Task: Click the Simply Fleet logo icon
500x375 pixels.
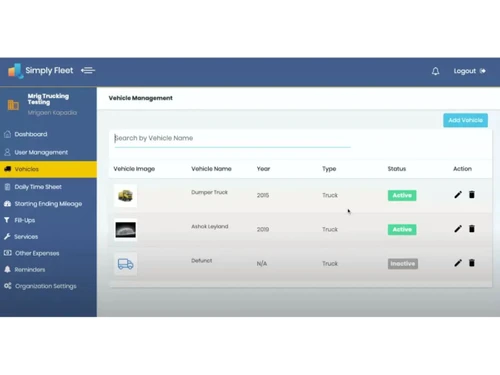Action: coord(15,71)
